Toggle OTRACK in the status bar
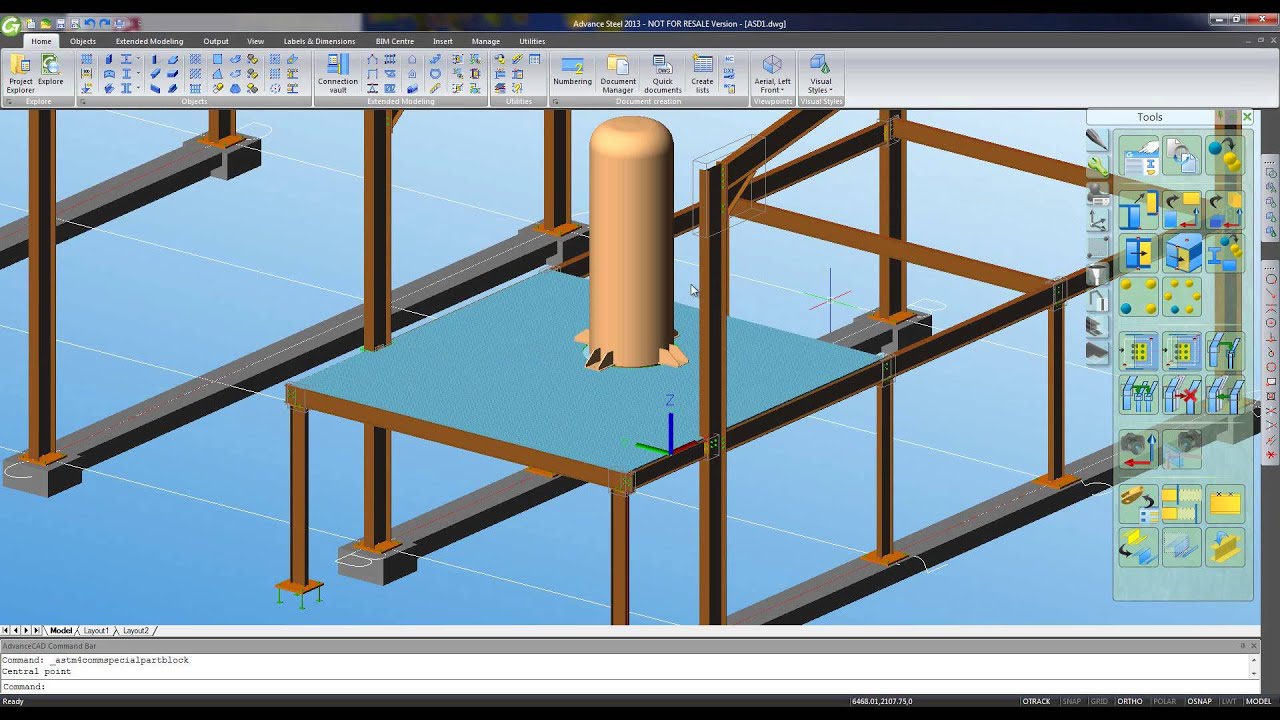The height and width of the screenshot is (720, 1280). tap(1036, 701)
